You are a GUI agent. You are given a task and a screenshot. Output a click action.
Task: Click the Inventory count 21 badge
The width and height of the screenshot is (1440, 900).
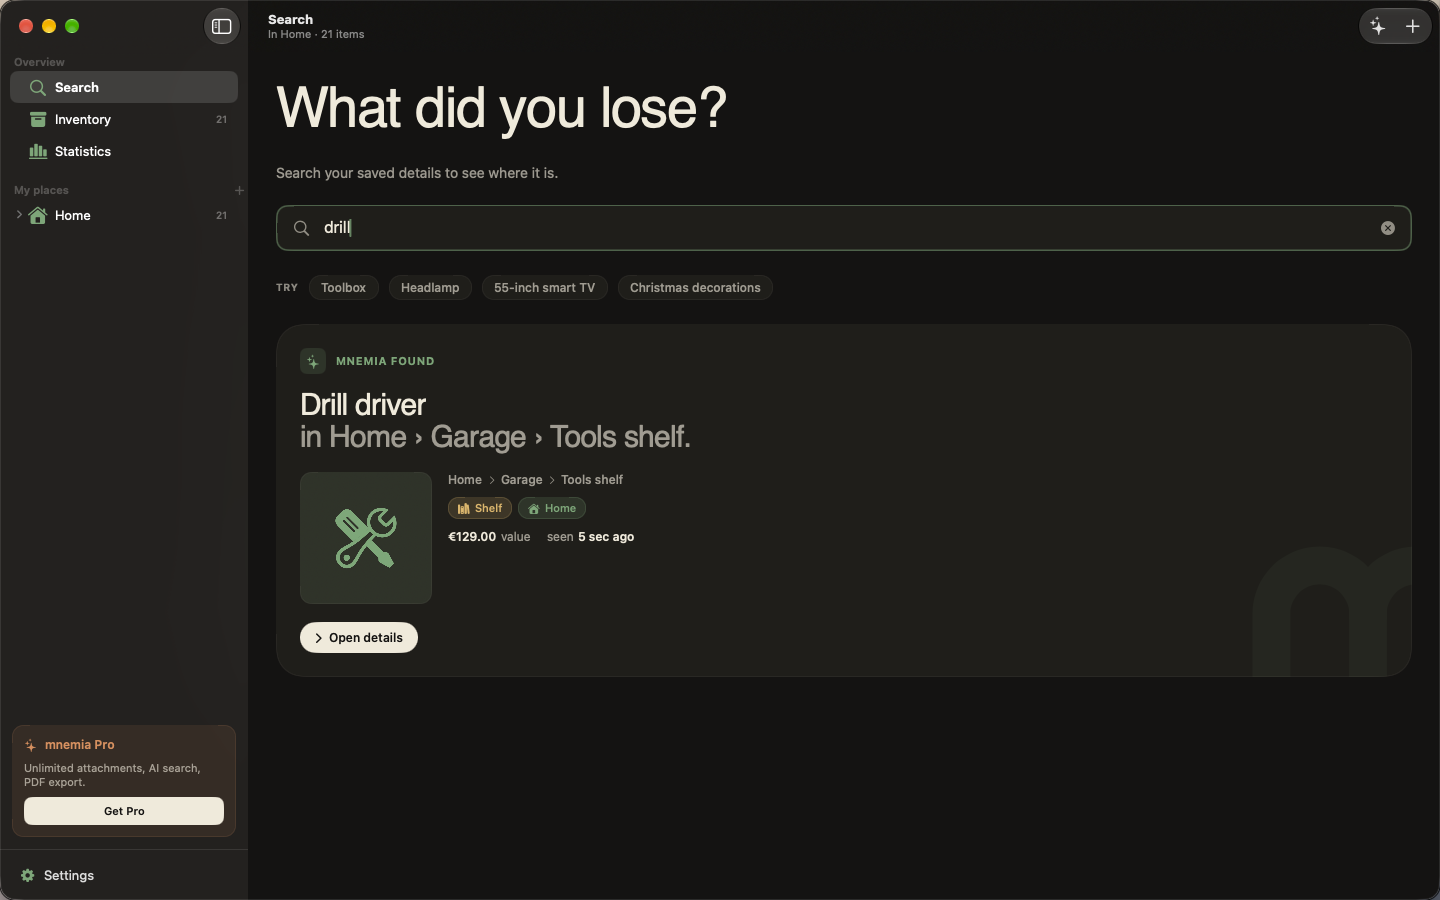[221, 120]
